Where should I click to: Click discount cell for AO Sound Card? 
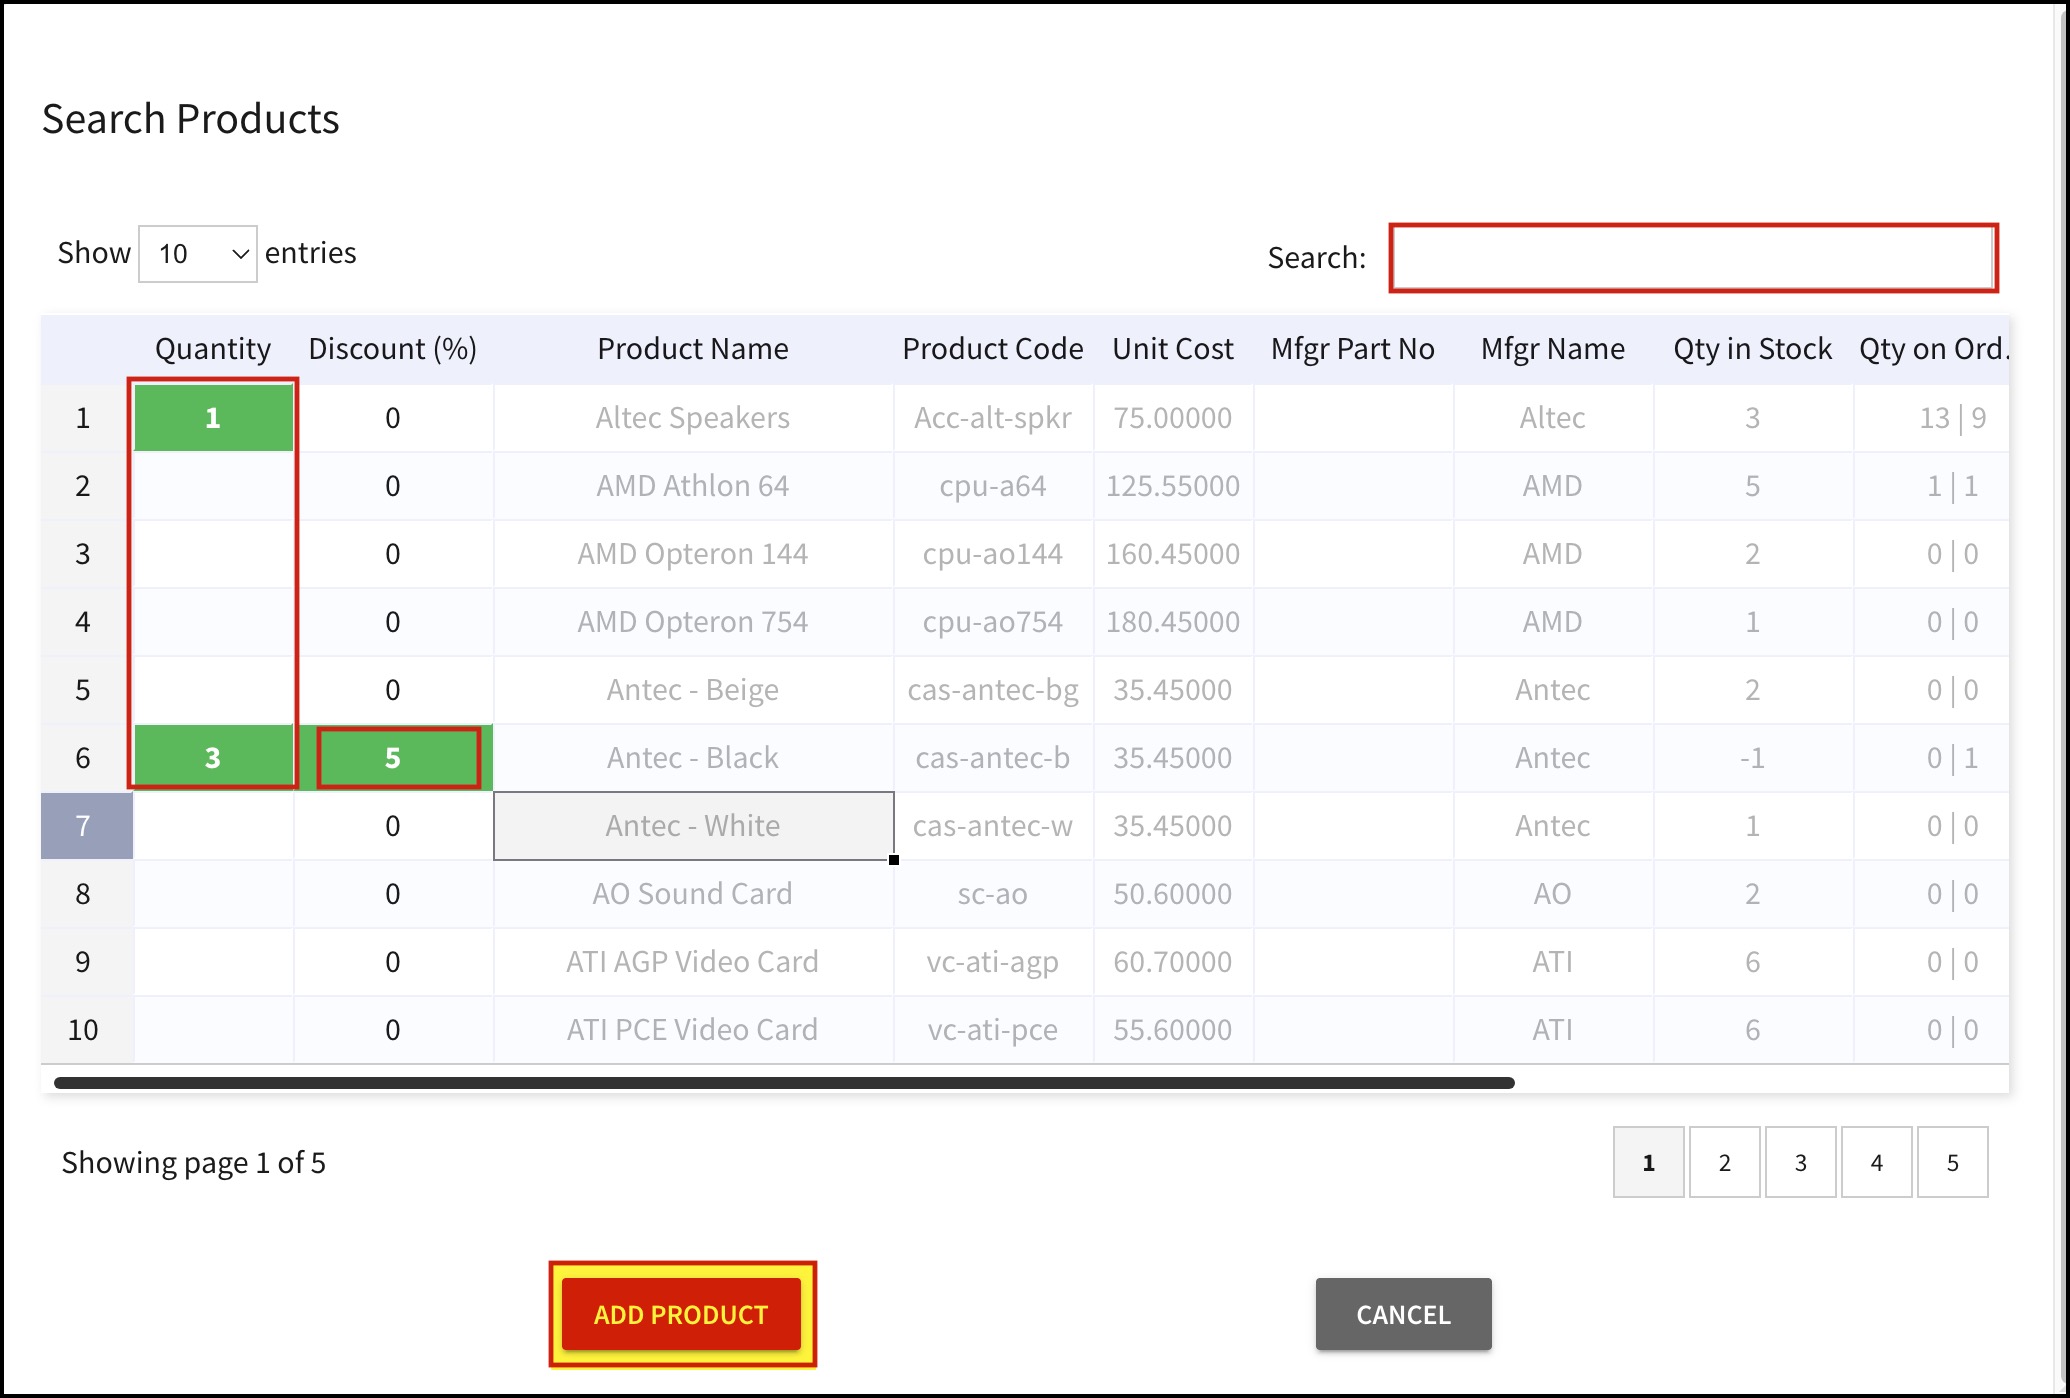coord(393,894)
